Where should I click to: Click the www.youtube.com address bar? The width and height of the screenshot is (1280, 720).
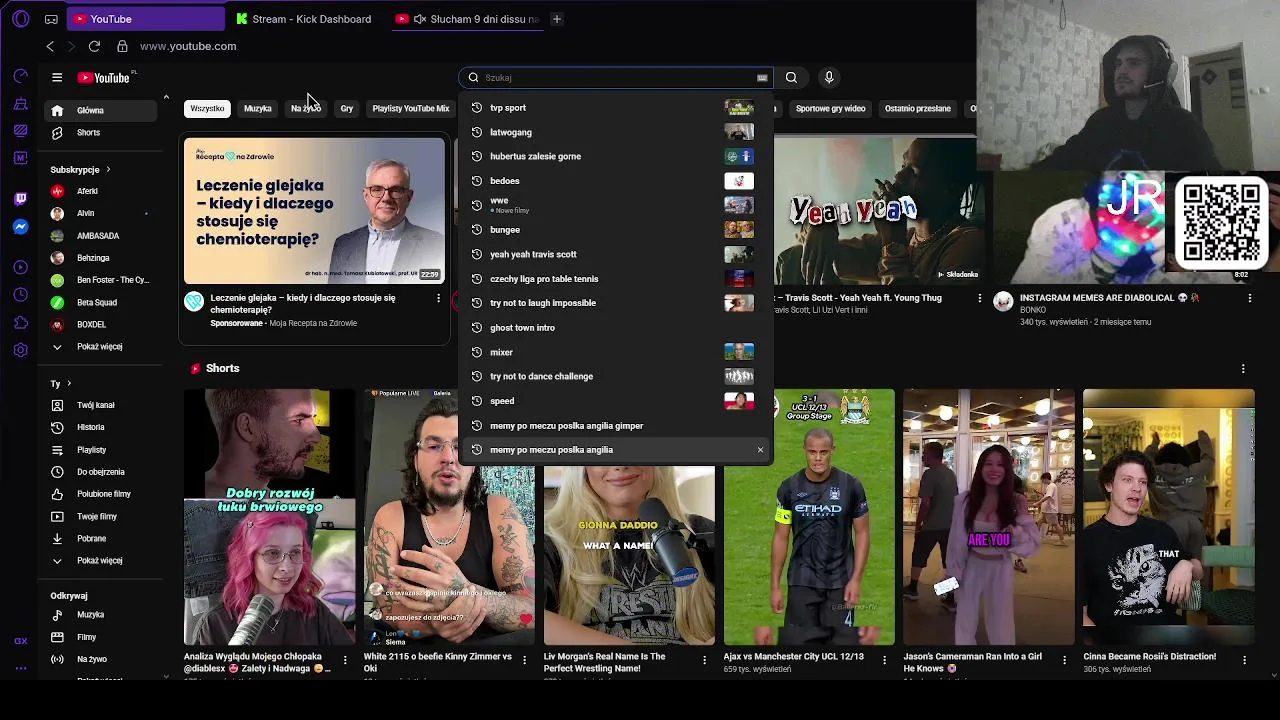pos(188,46)
